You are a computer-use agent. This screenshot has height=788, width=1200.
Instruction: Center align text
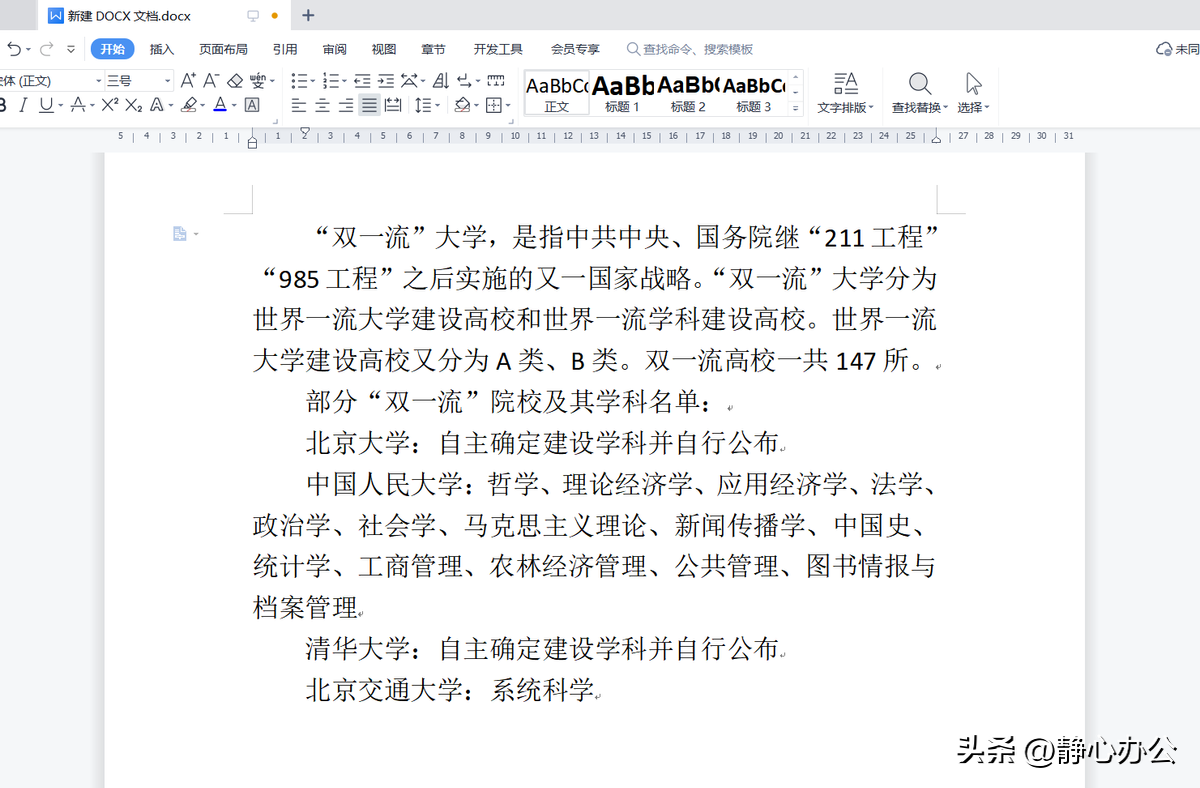point(322,105)
